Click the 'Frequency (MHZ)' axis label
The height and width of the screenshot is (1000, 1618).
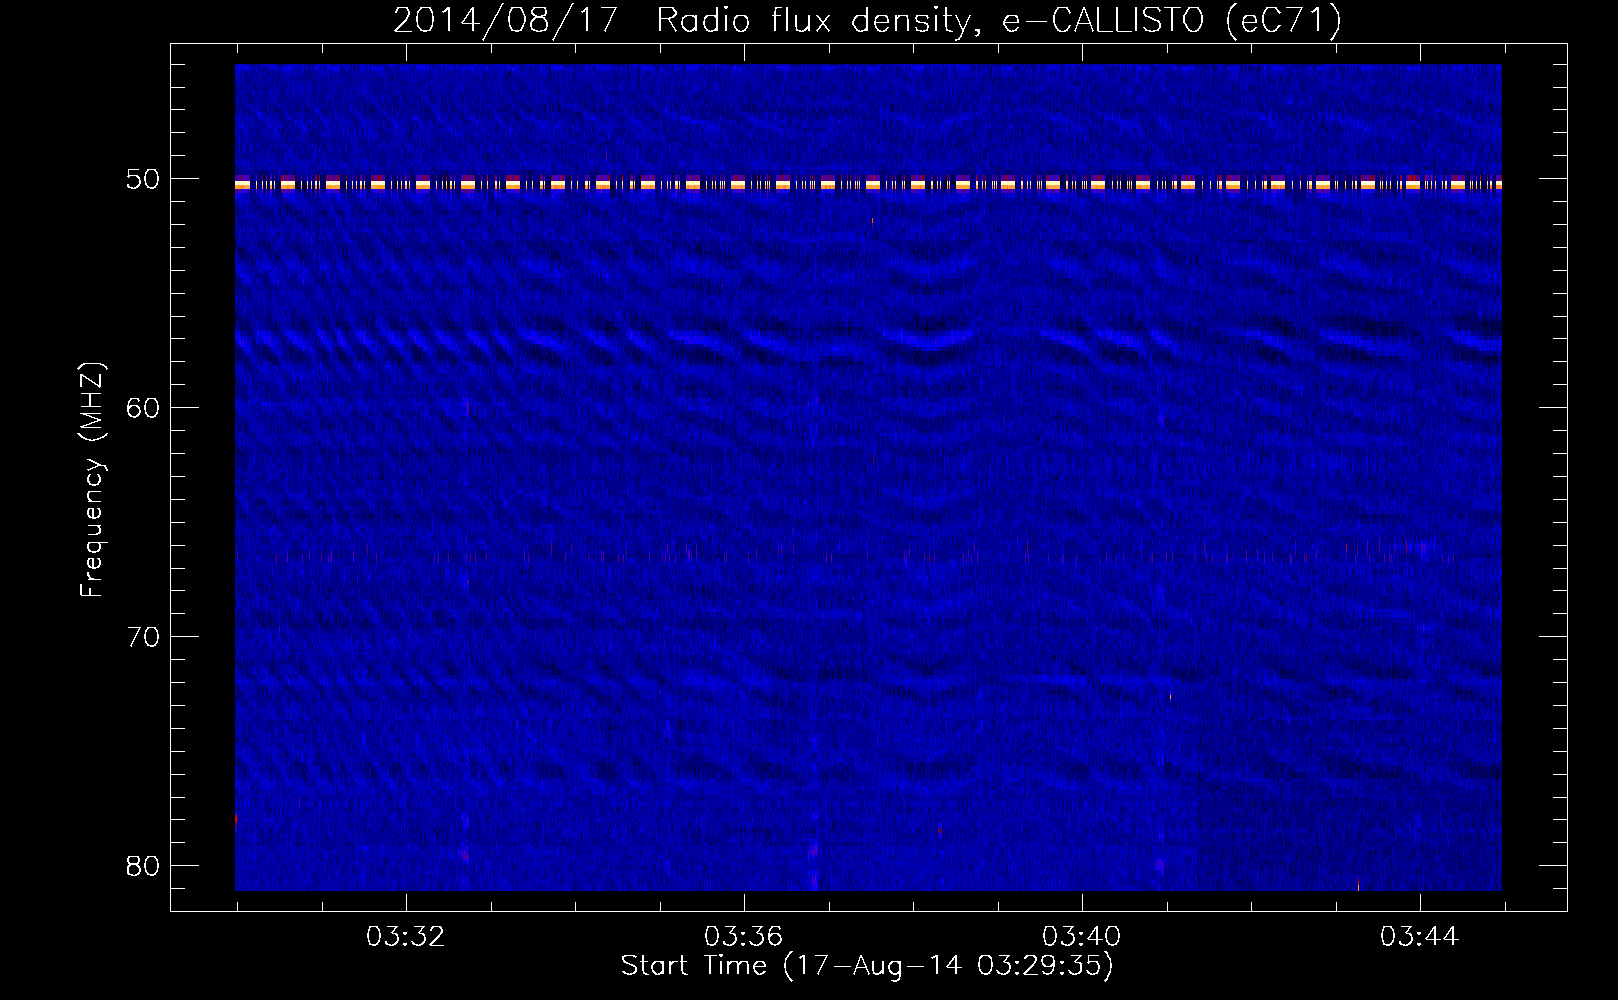[91, 480]
